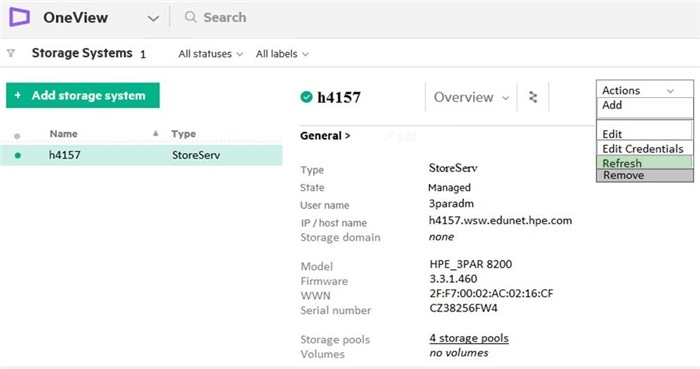Screen dimensions: 700x369
Task: Open the Actions menu dropdown
Action: coord(645,90)
